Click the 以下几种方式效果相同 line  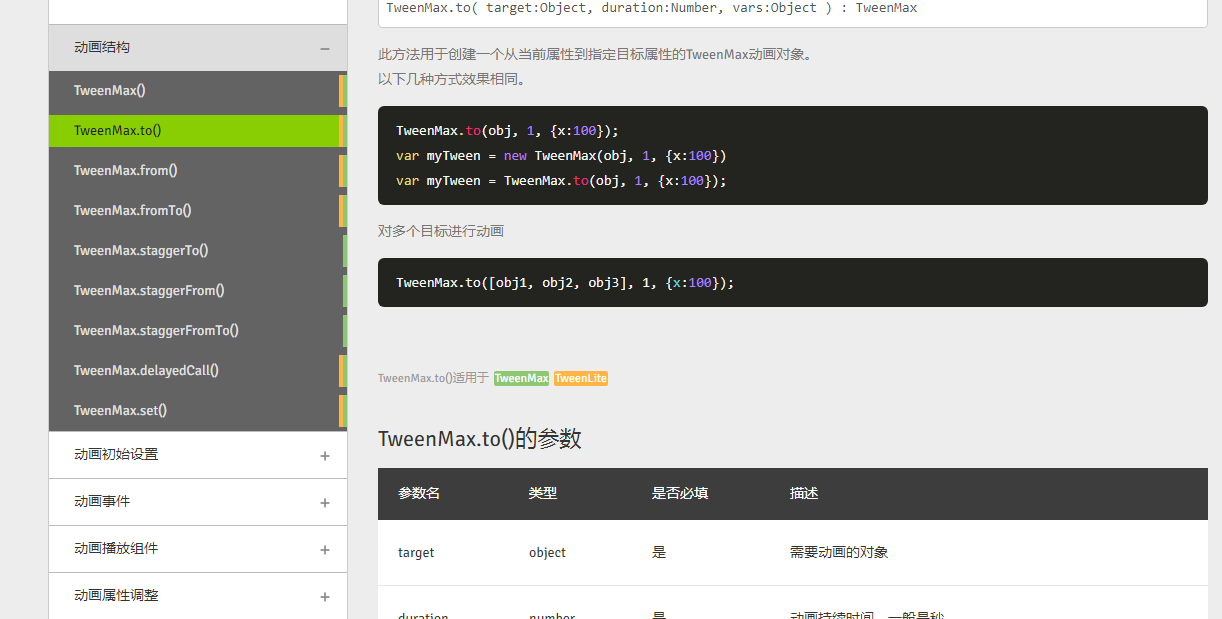tap(452, 79)
